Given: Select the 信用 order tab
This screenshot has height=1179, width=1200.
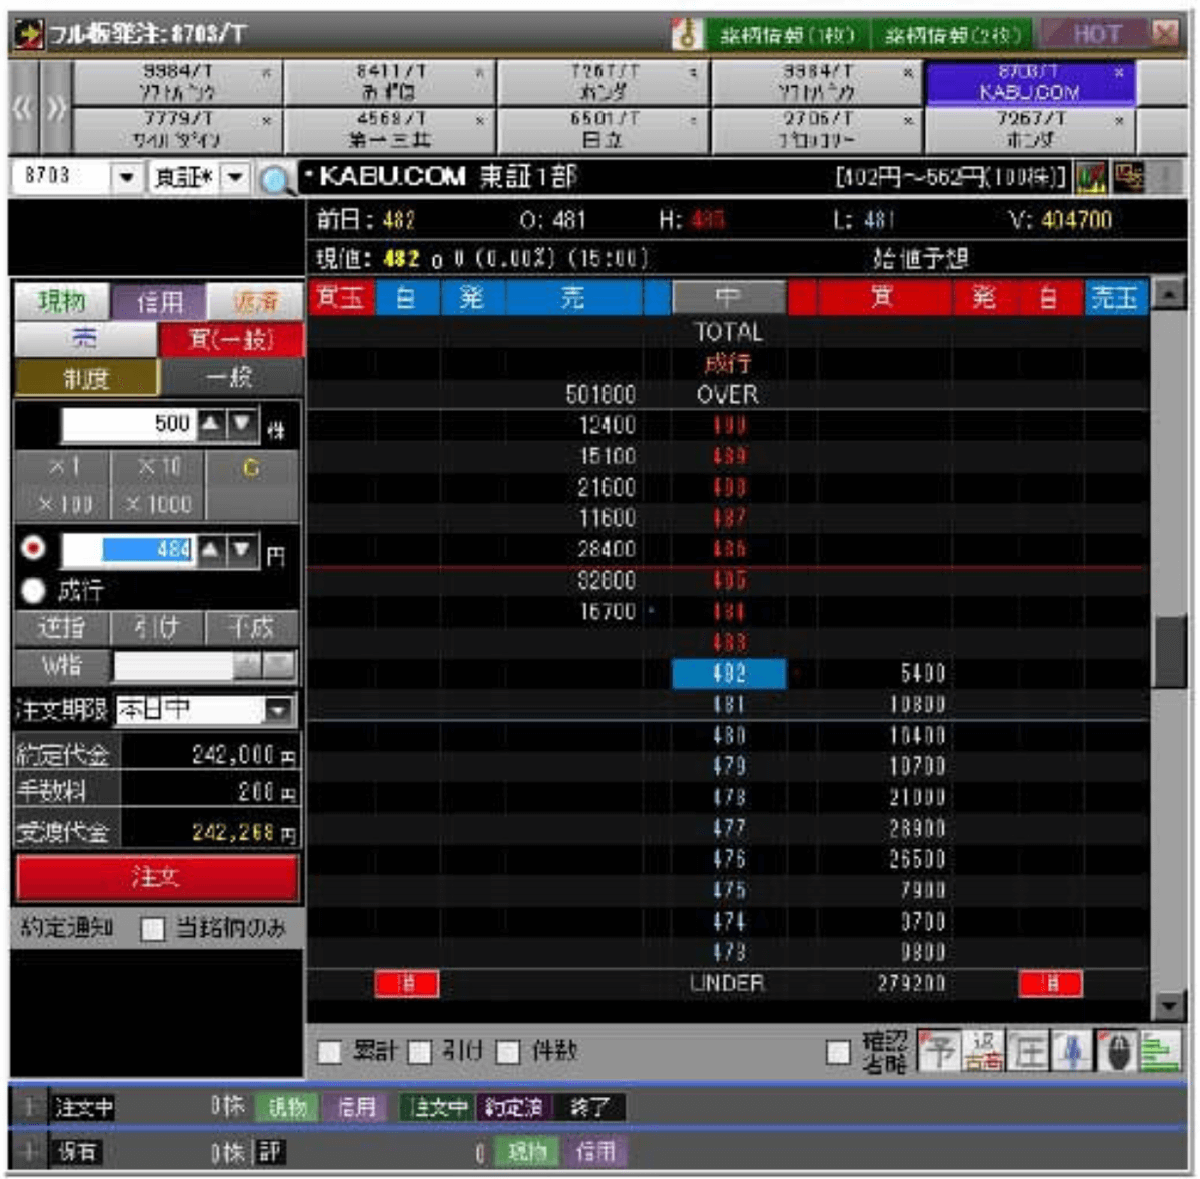Looking at the screenshot, I should point(159,301).
